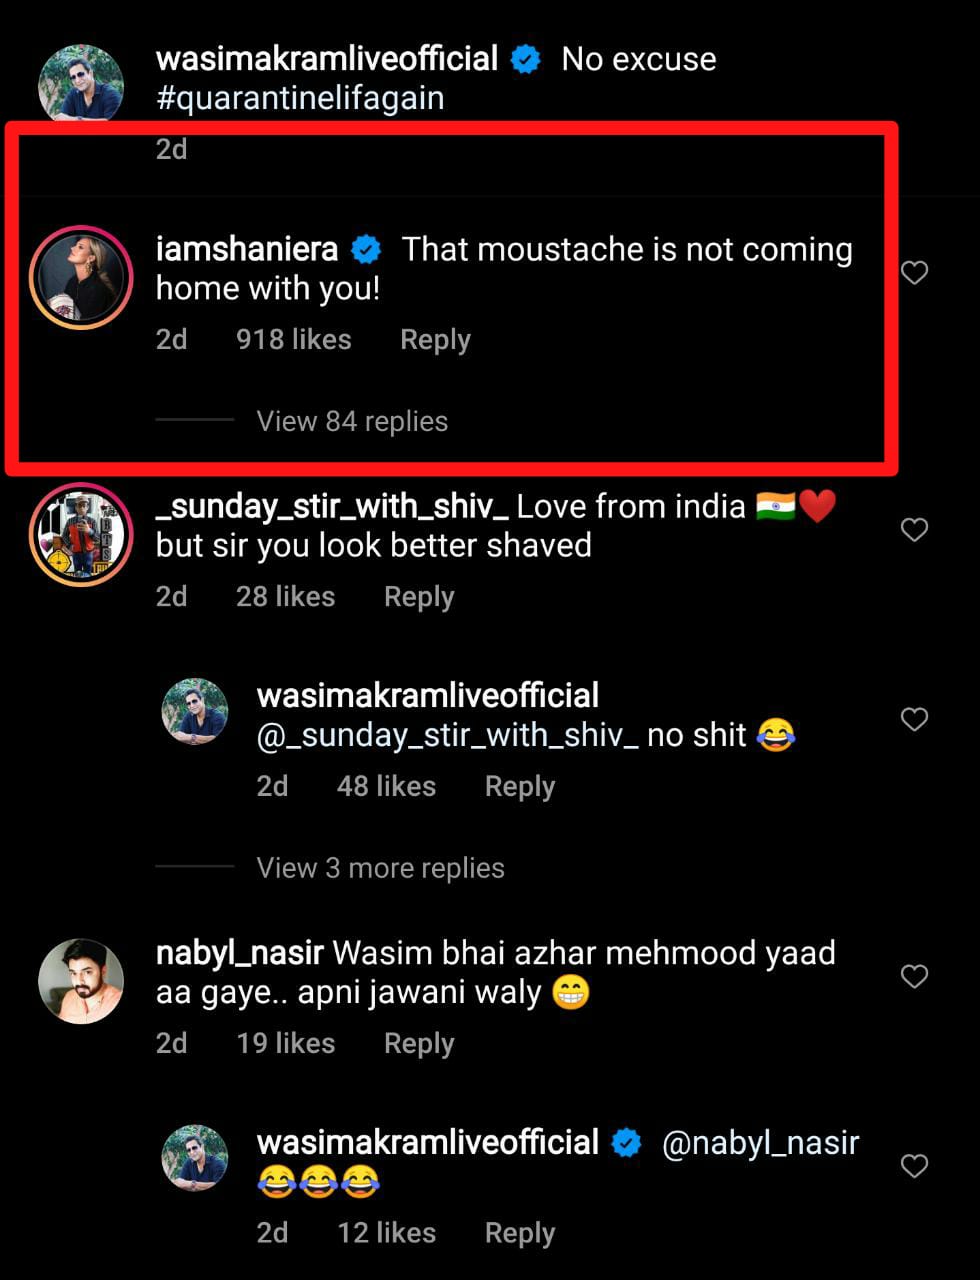Open the #quarantinelifagain hashtag
The width and height of the screenshot is (980, 1280).
300,98
